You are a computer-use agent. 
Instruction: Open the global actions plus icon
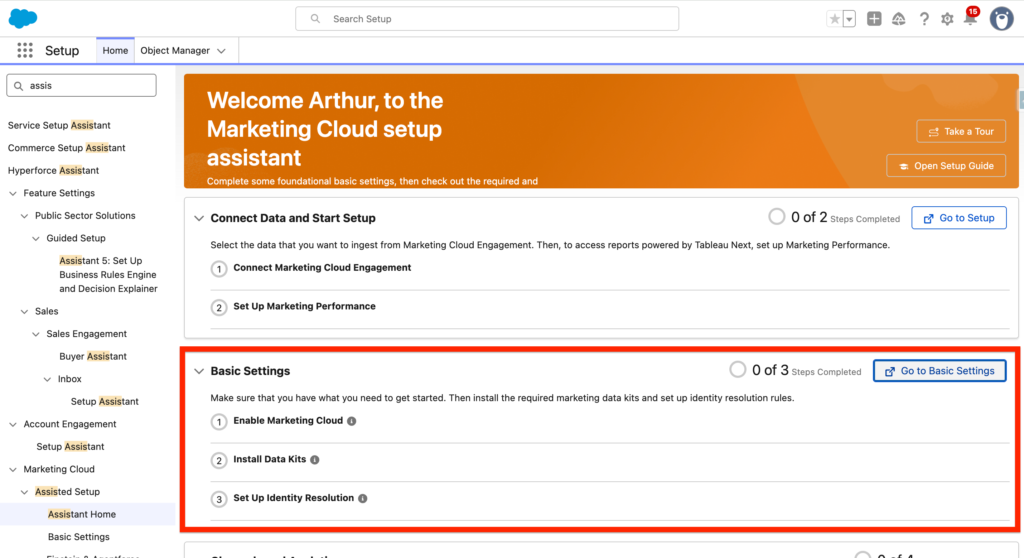pos(874,19)
